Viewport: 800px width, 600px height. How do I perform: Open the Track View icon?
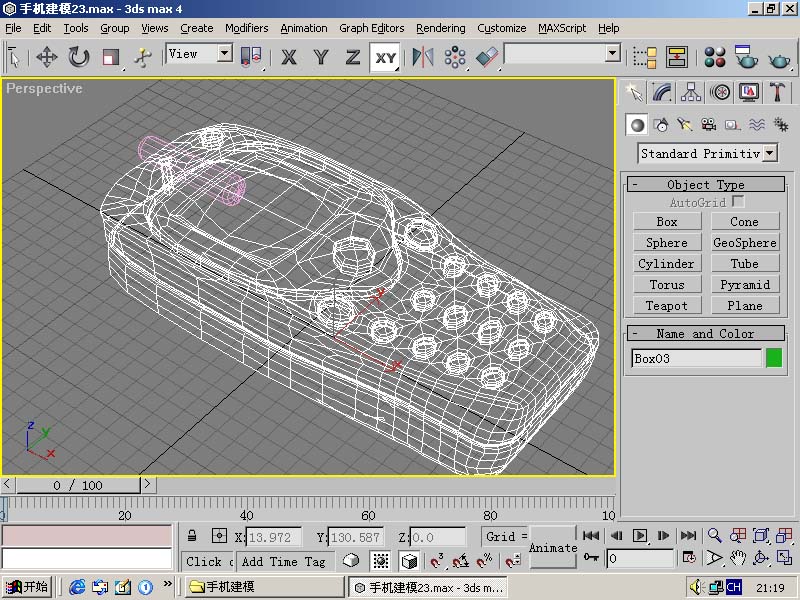(644, 57)
